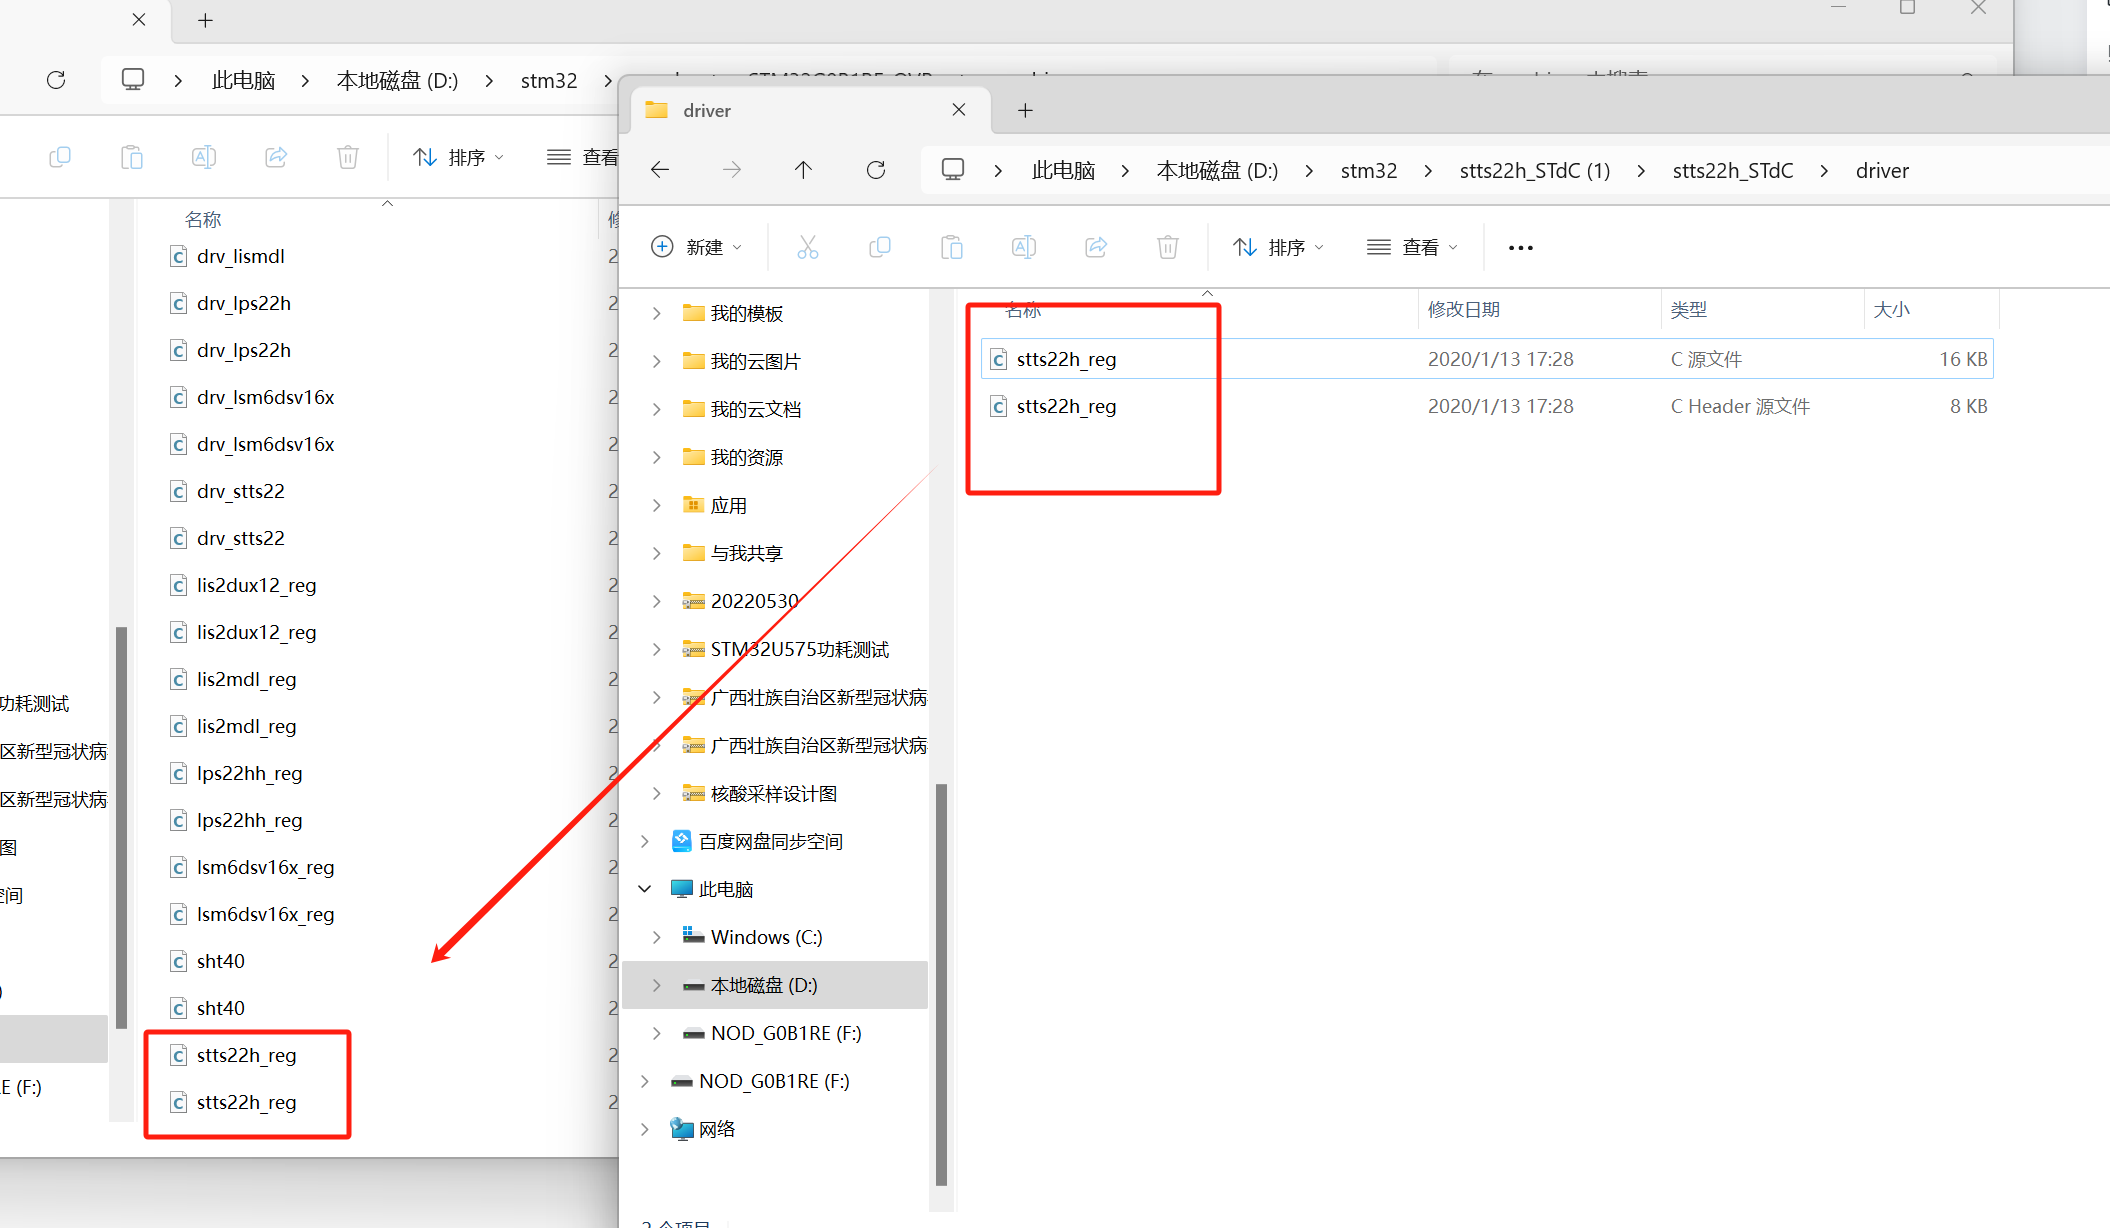
Task: Open the 新建 new item dropdown
Action: pyautogui.click(x=696, y=247)
